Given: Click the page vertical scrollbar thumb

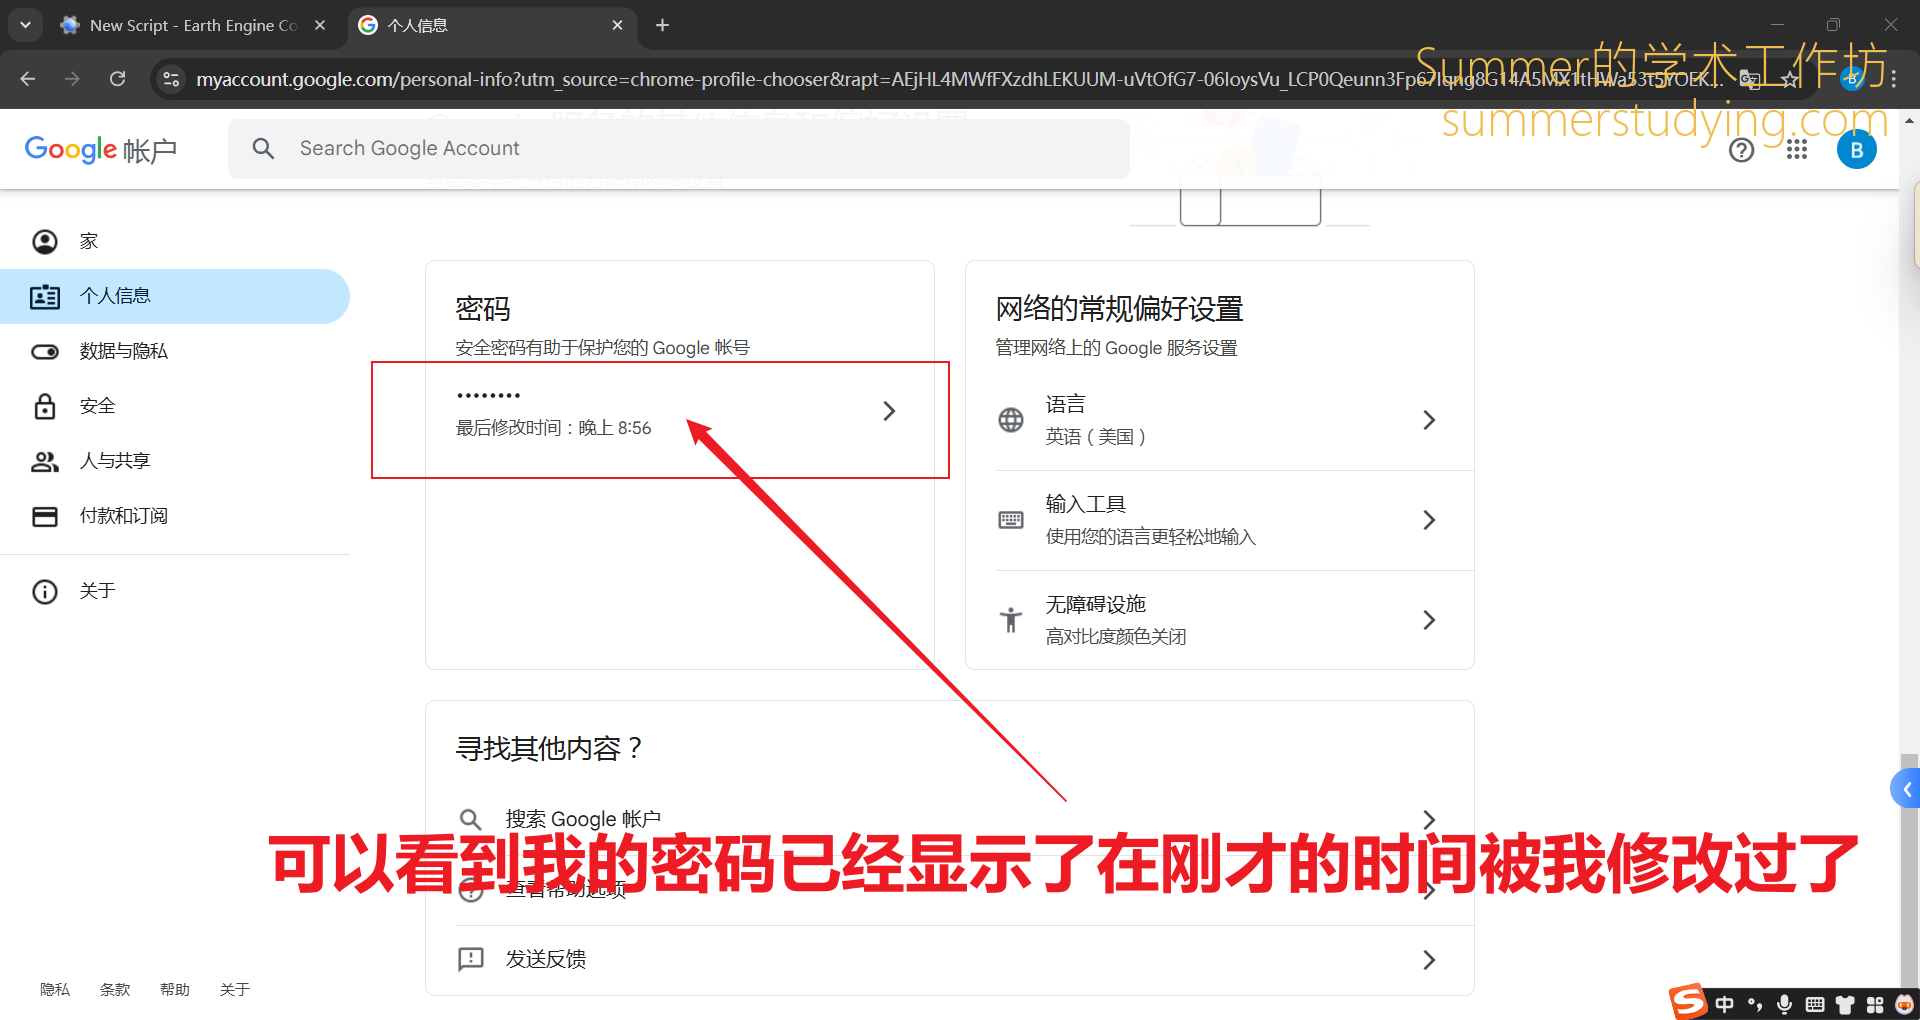Looking at the screenshot, I should [x=1909, y=870].
